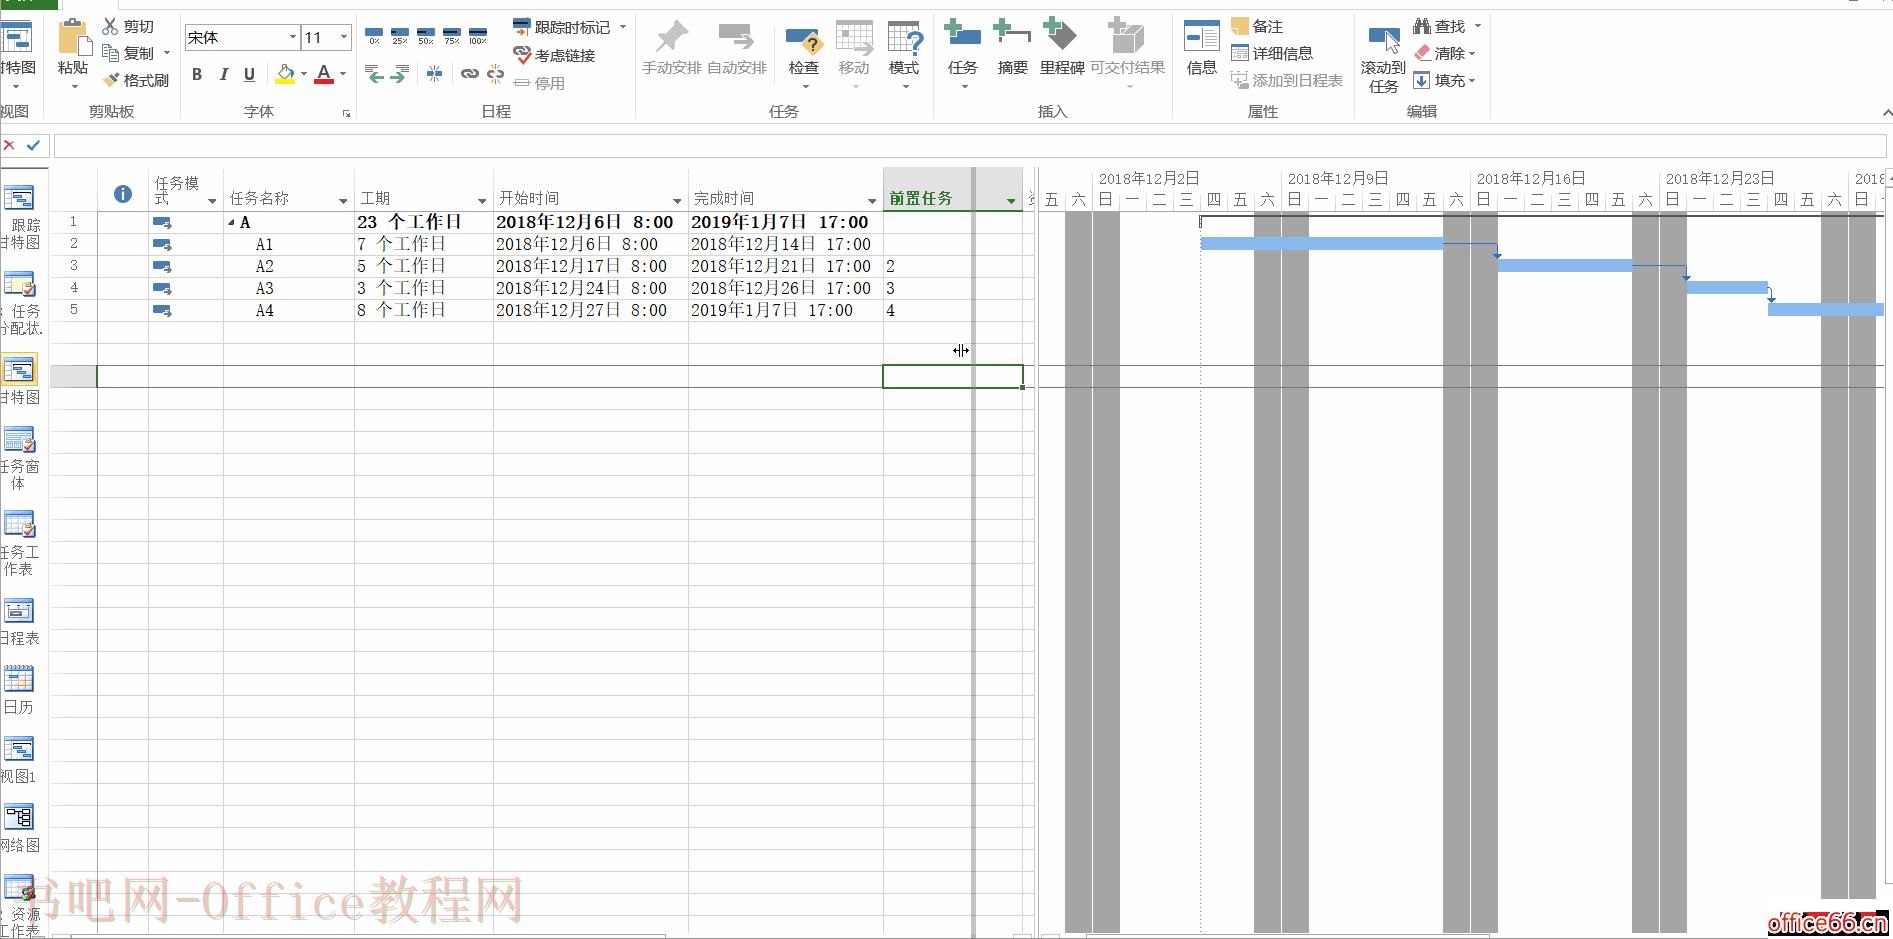Open the font group dialog launcher
Viewport: 1893px width, 939px height.
[346, 113]
